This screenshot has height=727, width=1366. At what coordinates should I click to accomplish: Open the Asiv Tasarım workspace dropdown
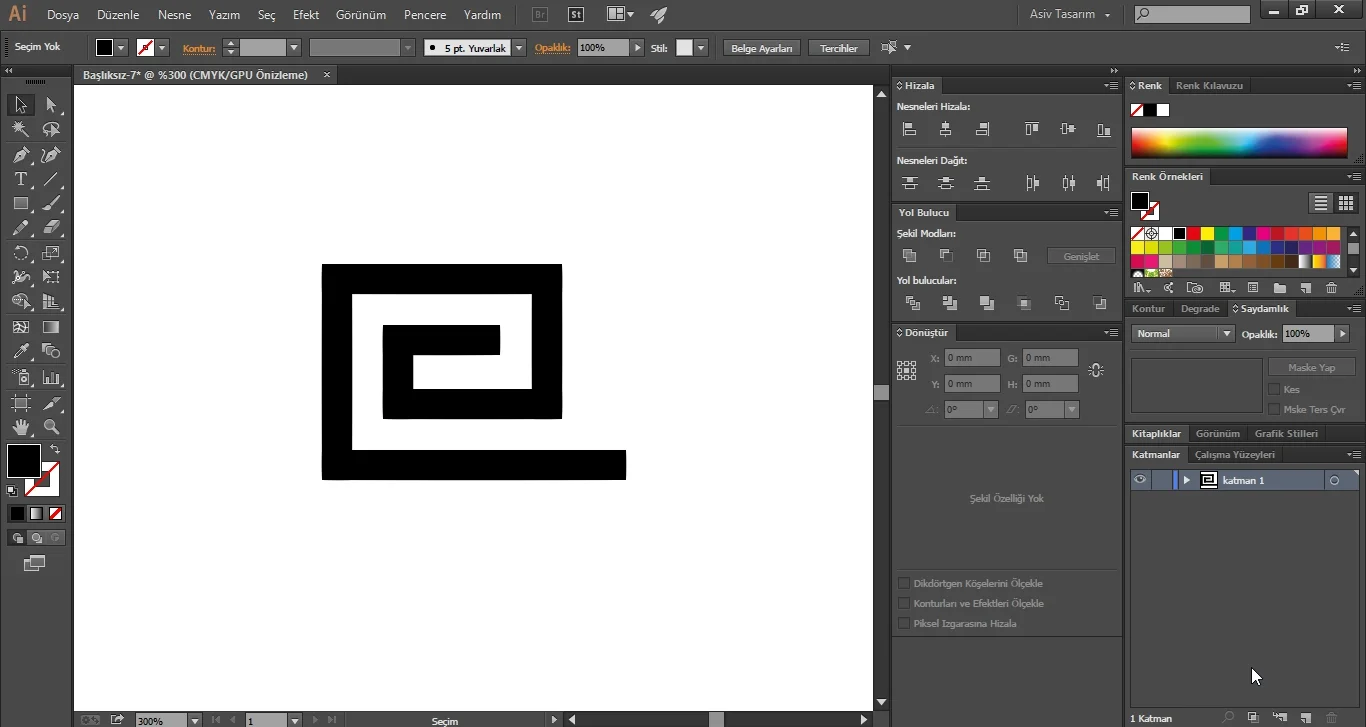tap(1070, 15)
